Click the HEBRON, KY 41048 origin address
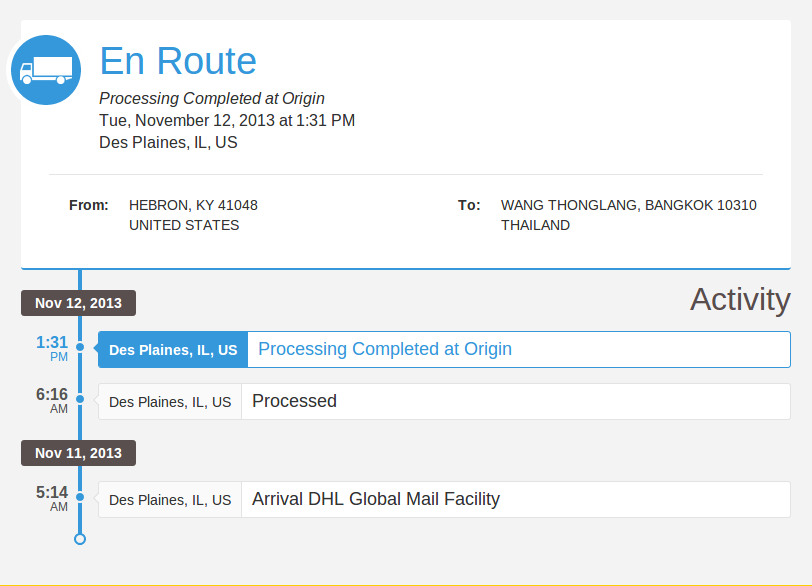 [193, 205]
